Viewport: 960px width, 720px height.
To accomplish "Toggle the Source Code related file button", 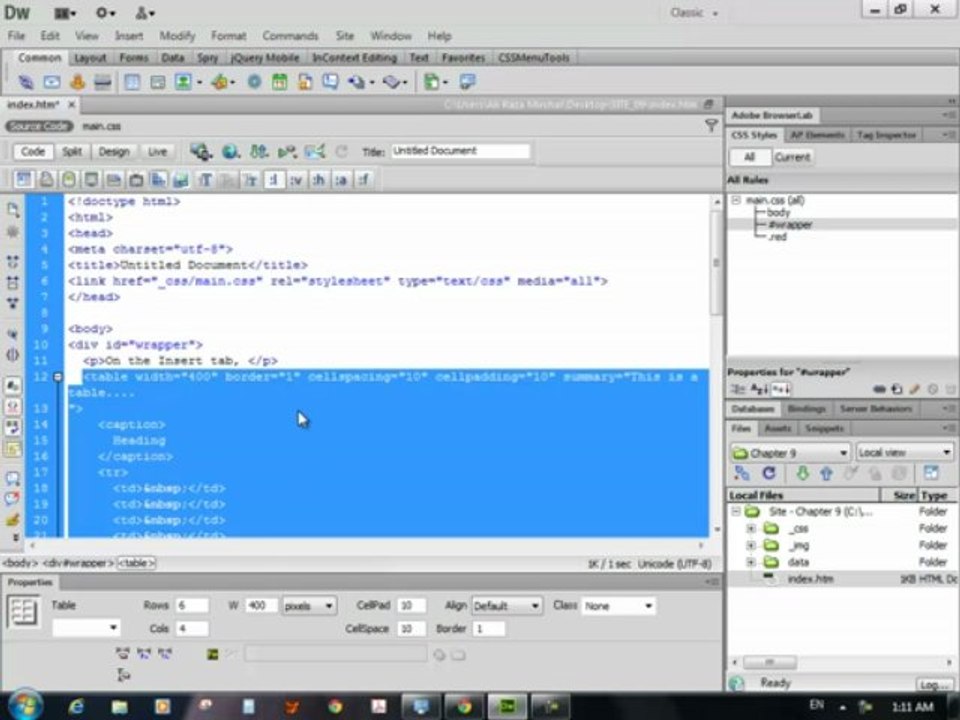I will pos(39,126).
